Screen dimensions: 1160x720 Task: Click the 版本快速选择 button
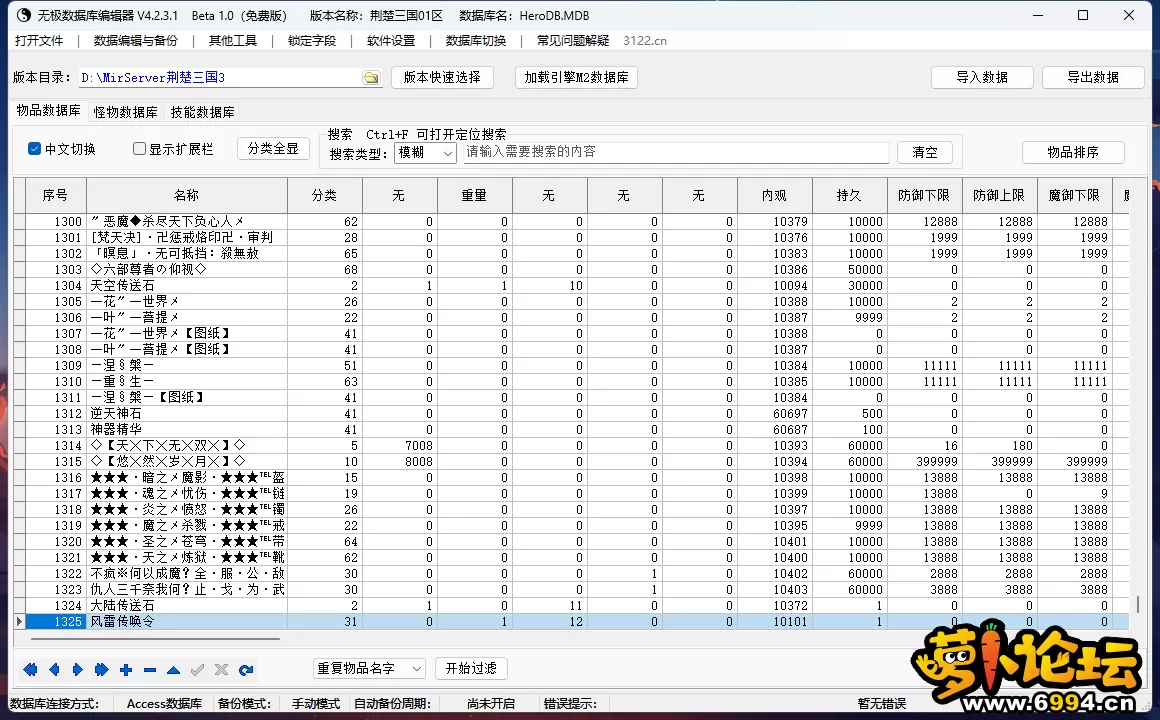point(442,78)
